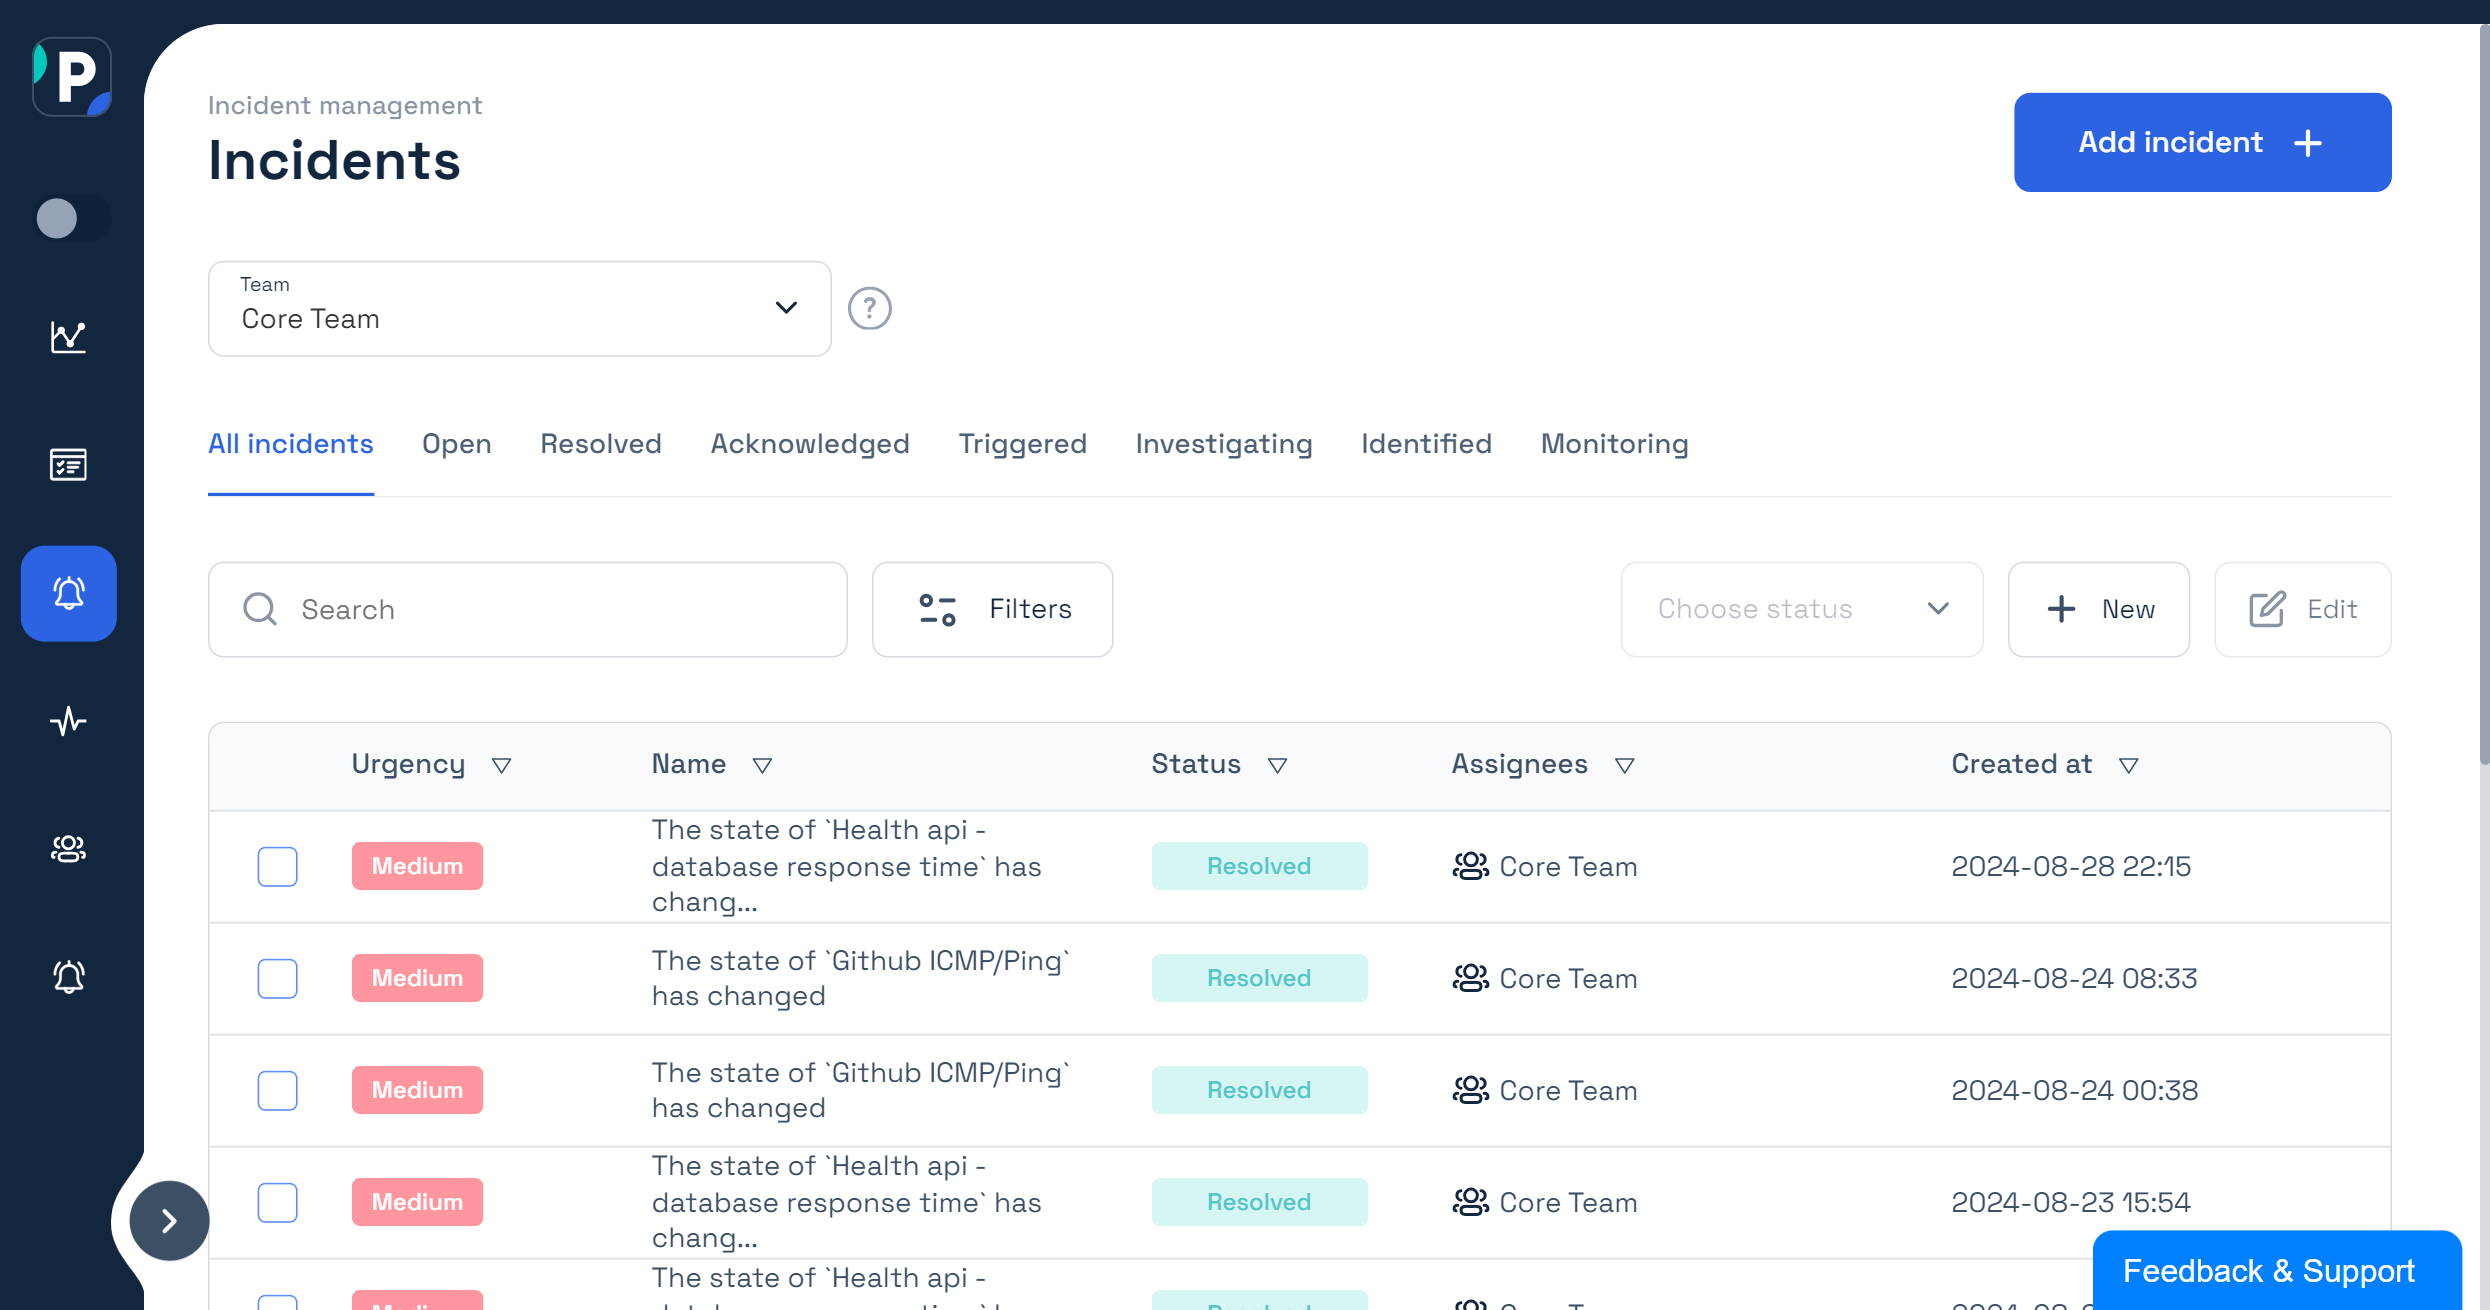Viewport: 2490px width, 1310px height.
Task: Open the heartbeat pulse sidebar icon
Action: point(68,721)
